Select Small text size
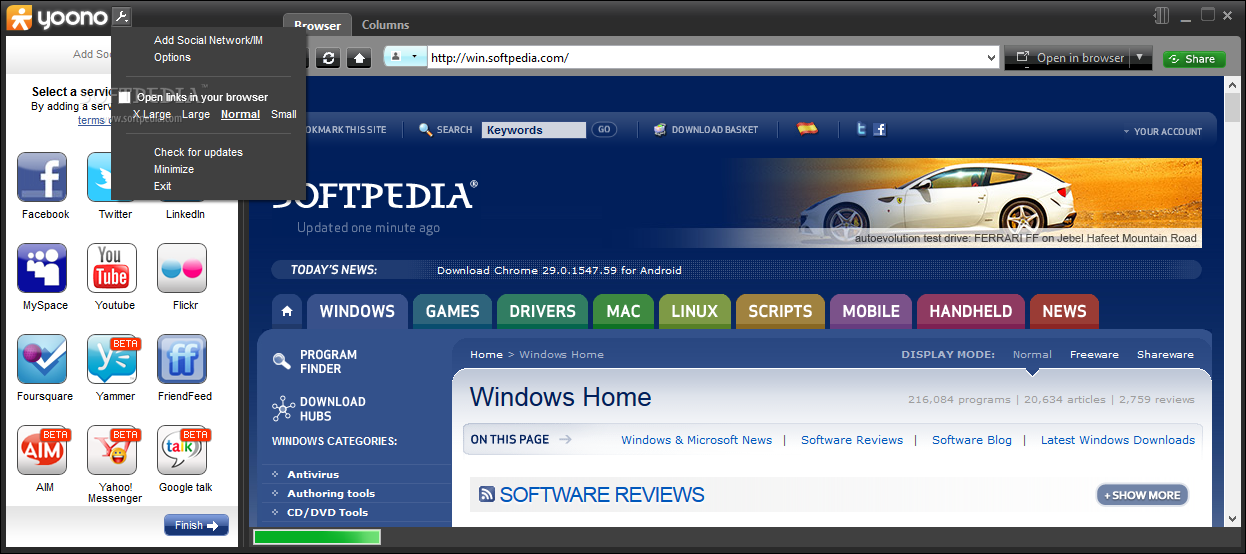 (284, 114)
